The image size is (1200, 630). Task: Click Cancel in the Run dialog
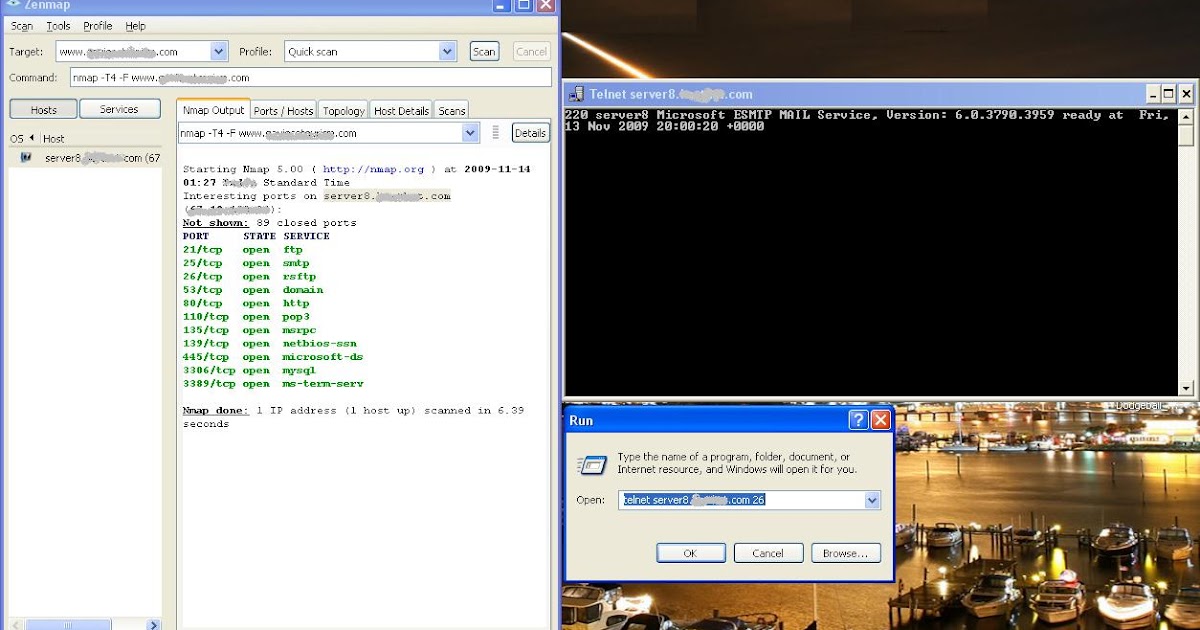pyautogui.click(x=768, y=553)
